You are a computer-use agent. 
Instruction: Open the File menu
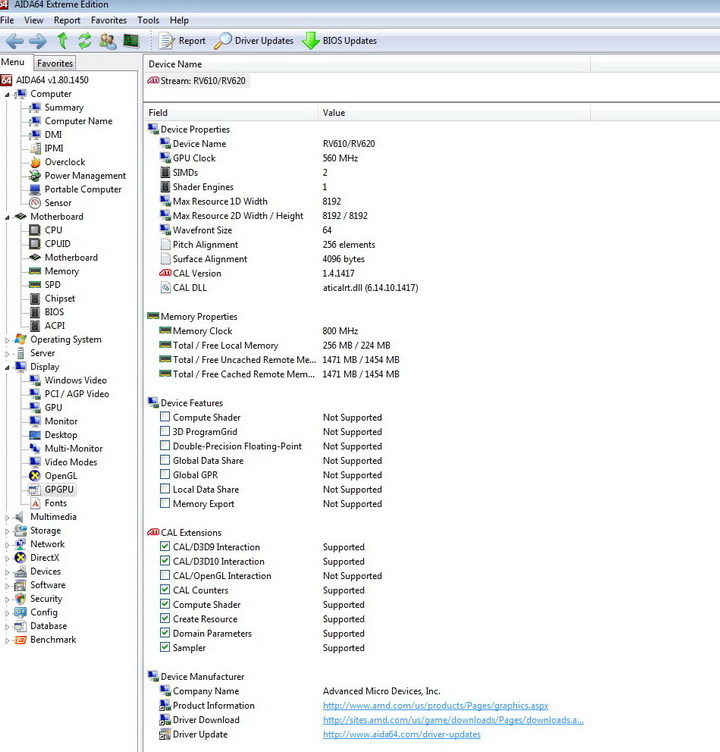click(7, 20)
